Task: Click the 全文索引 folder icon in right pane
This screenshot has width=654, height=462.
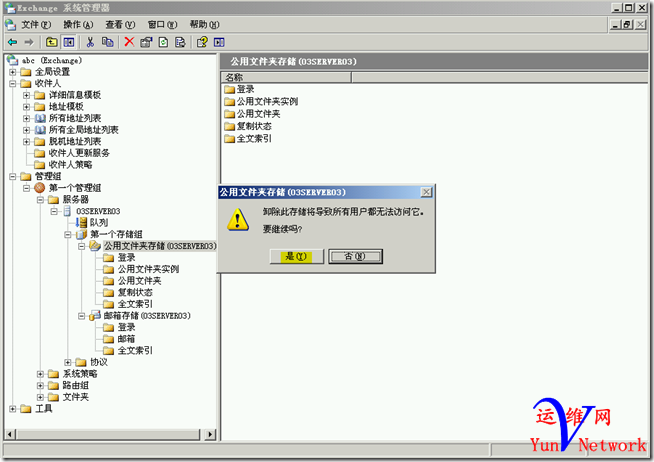Action: [x=229, y=138]
